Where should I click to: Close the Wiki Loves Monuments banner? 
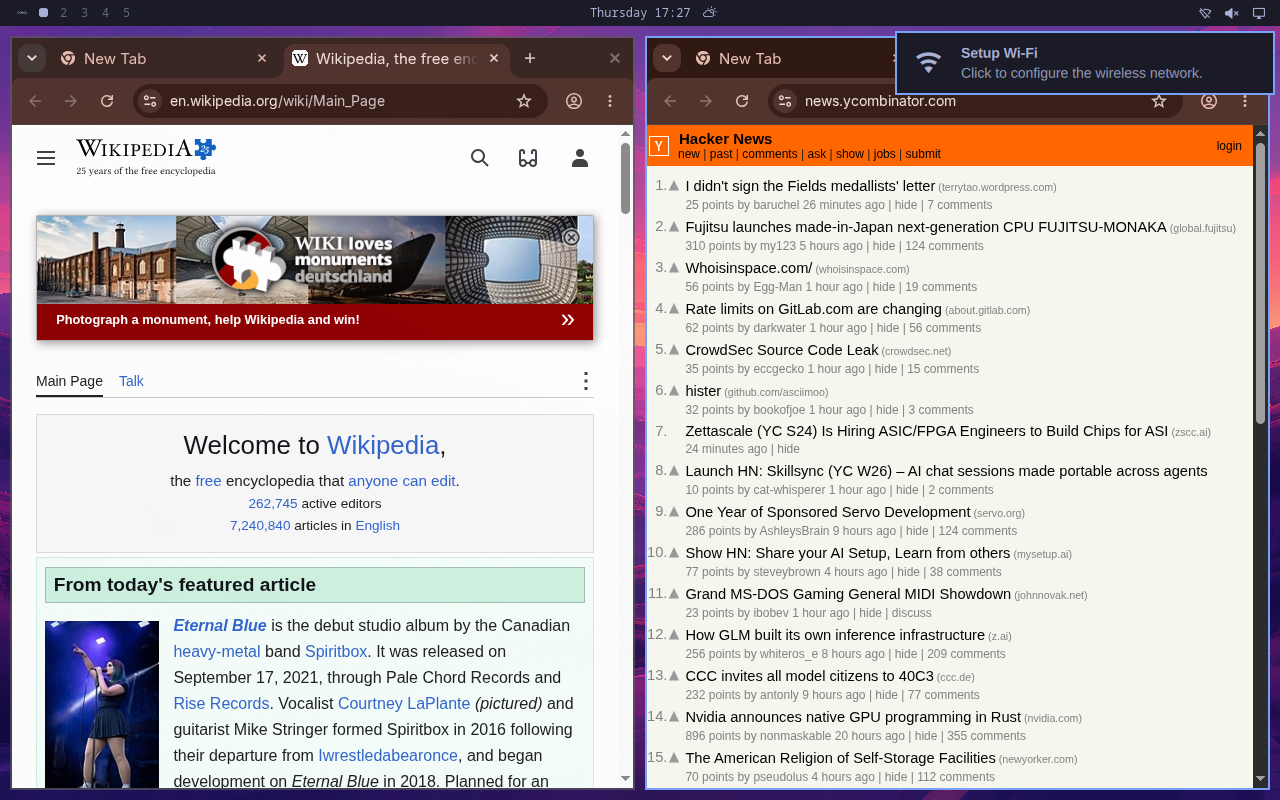click(571, 237)
